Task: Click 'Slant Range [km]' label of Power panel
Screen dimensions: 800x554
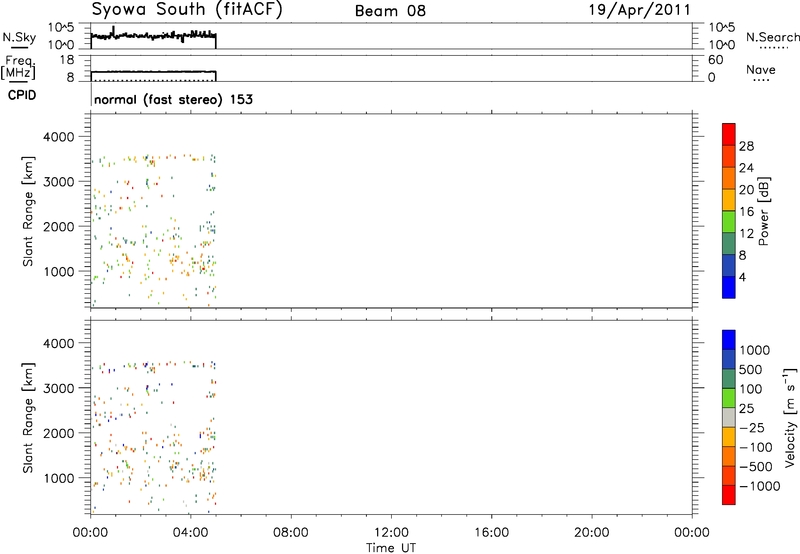Action: [28, 211]
